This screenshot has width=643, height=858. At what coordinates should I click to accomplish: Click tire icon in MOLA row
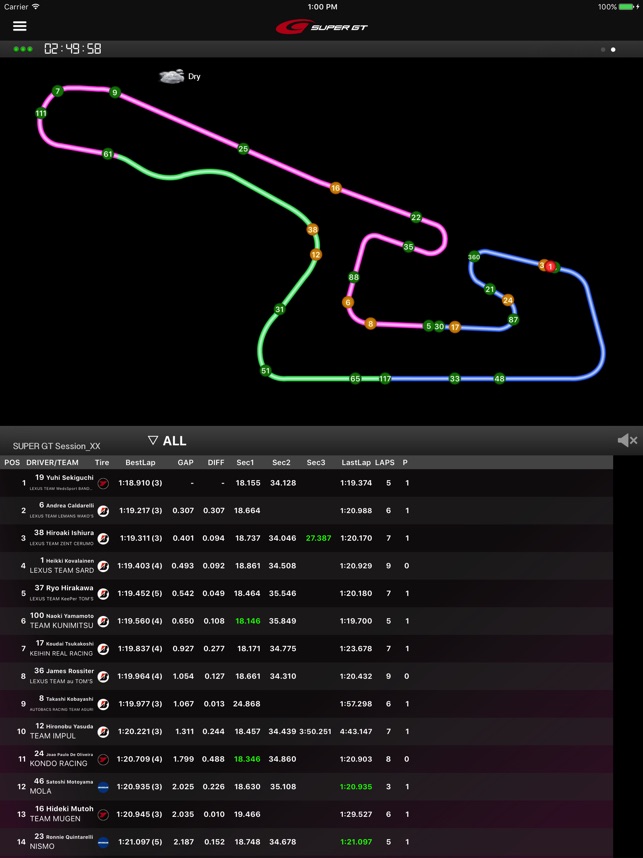click(103, 787)
